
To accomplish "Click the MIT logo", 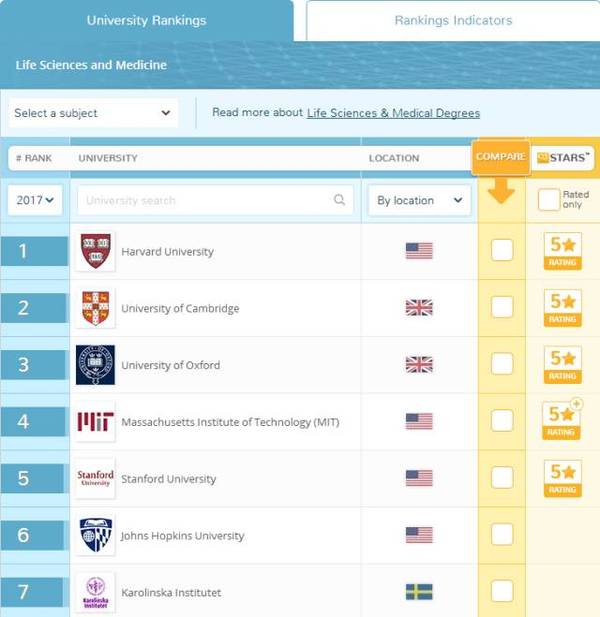I will [96, 421].
